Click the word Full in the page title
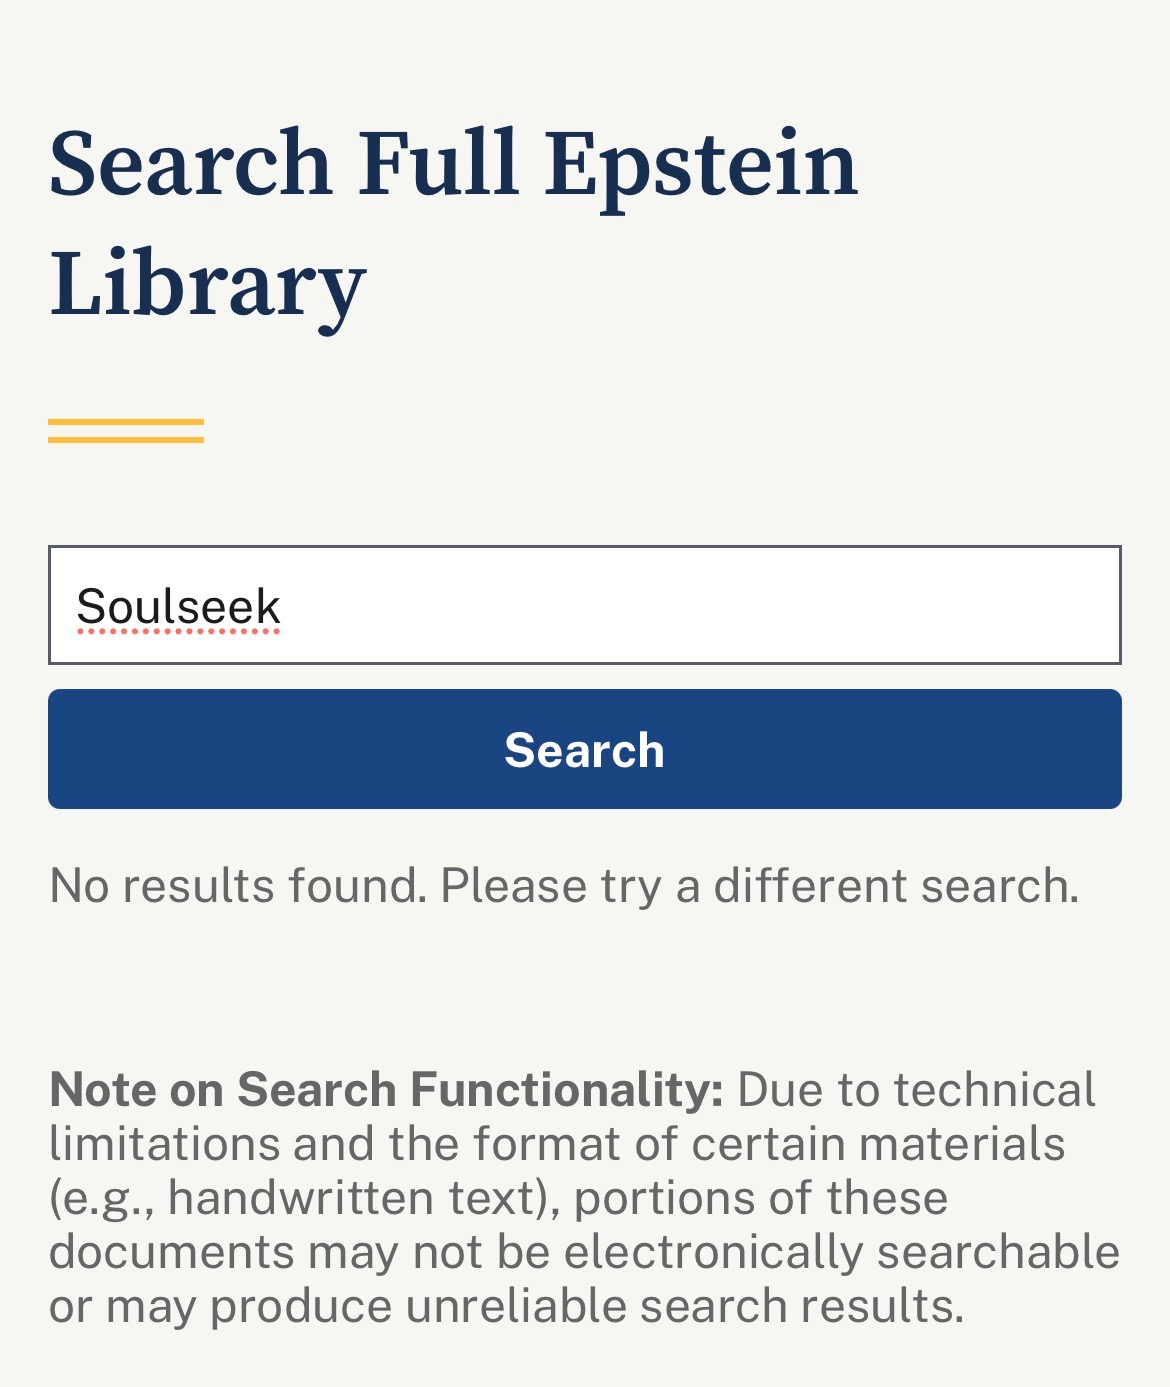Screen dimensions: 1170x1387 click(x=439, y=162)
